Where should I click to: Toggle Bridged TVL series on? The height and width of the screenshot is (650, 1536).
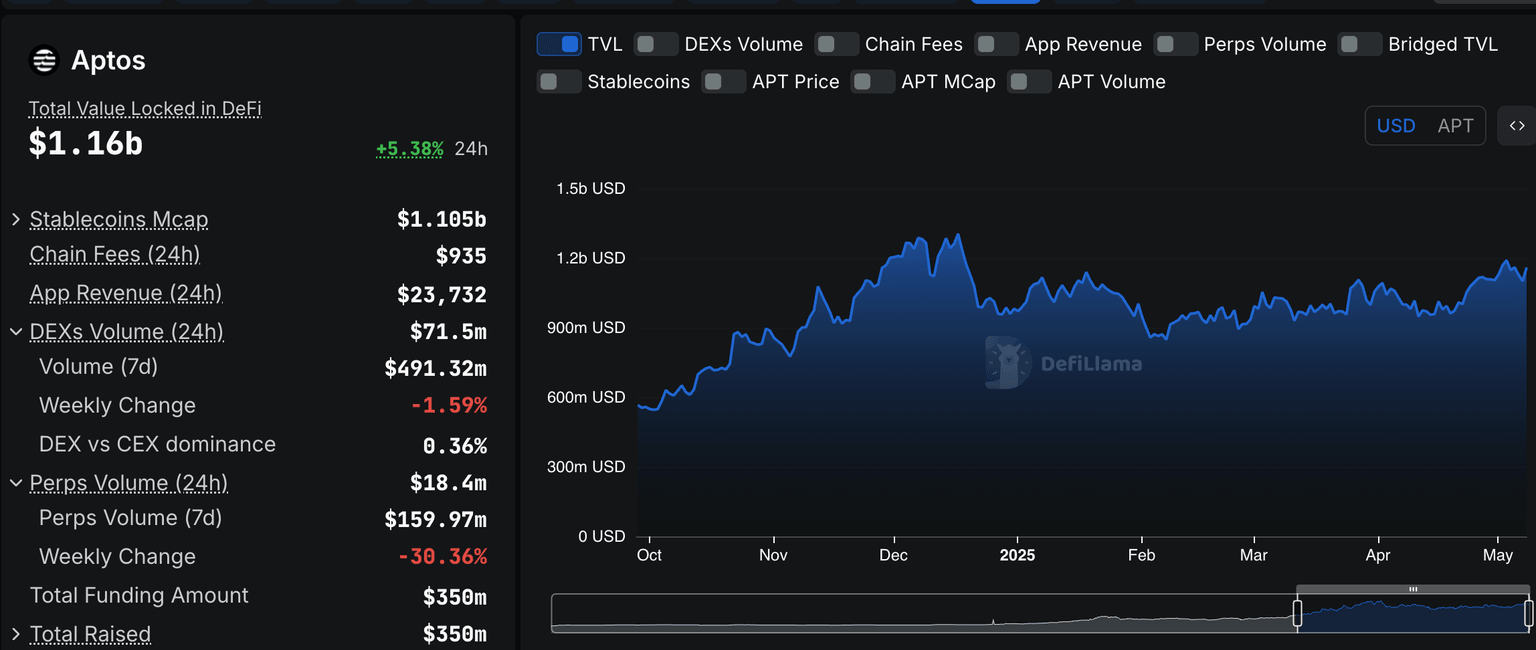(1360, 44)
